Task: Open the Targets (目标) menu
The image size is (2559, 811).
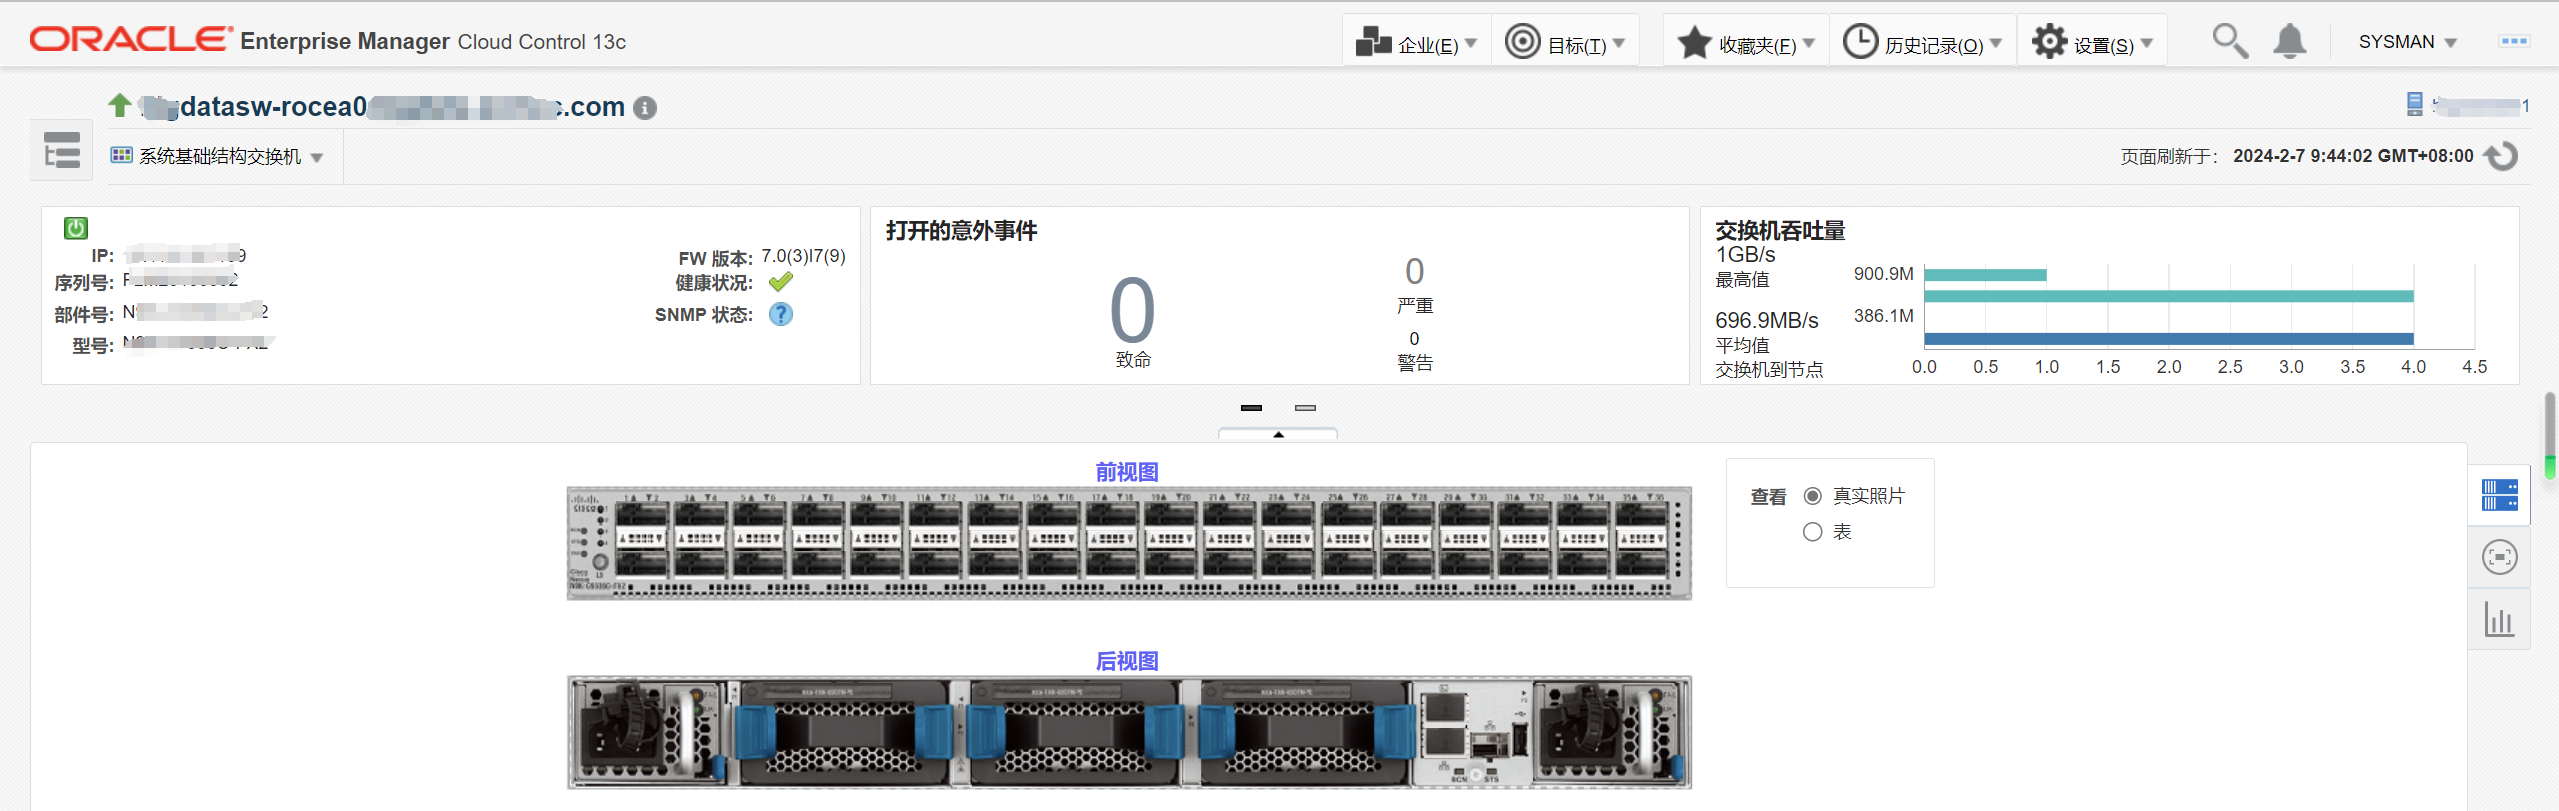Action: click(x=1565, y=42)
